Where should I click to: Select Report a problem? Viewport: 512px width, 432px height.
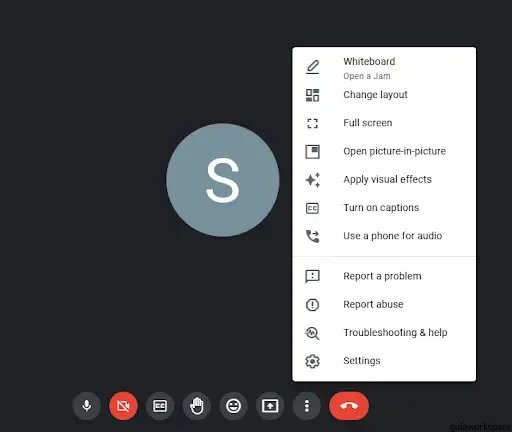384,276
